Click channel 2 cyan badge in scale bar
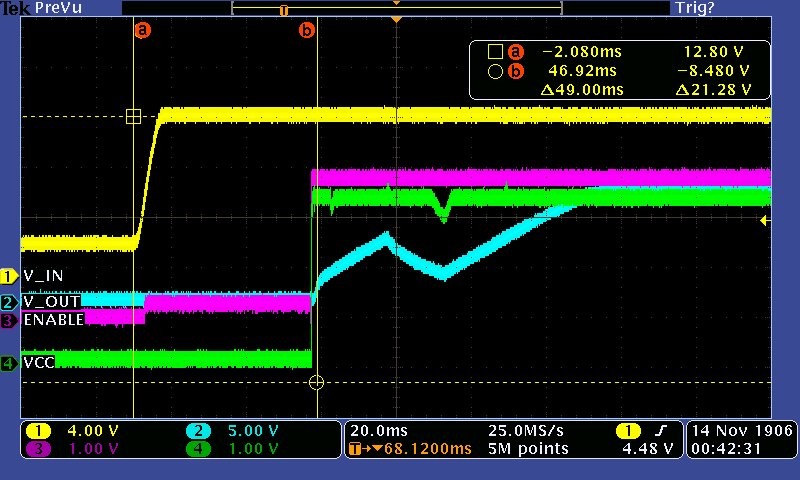Screen dimensions: 800x480 (x=199, y=432)
